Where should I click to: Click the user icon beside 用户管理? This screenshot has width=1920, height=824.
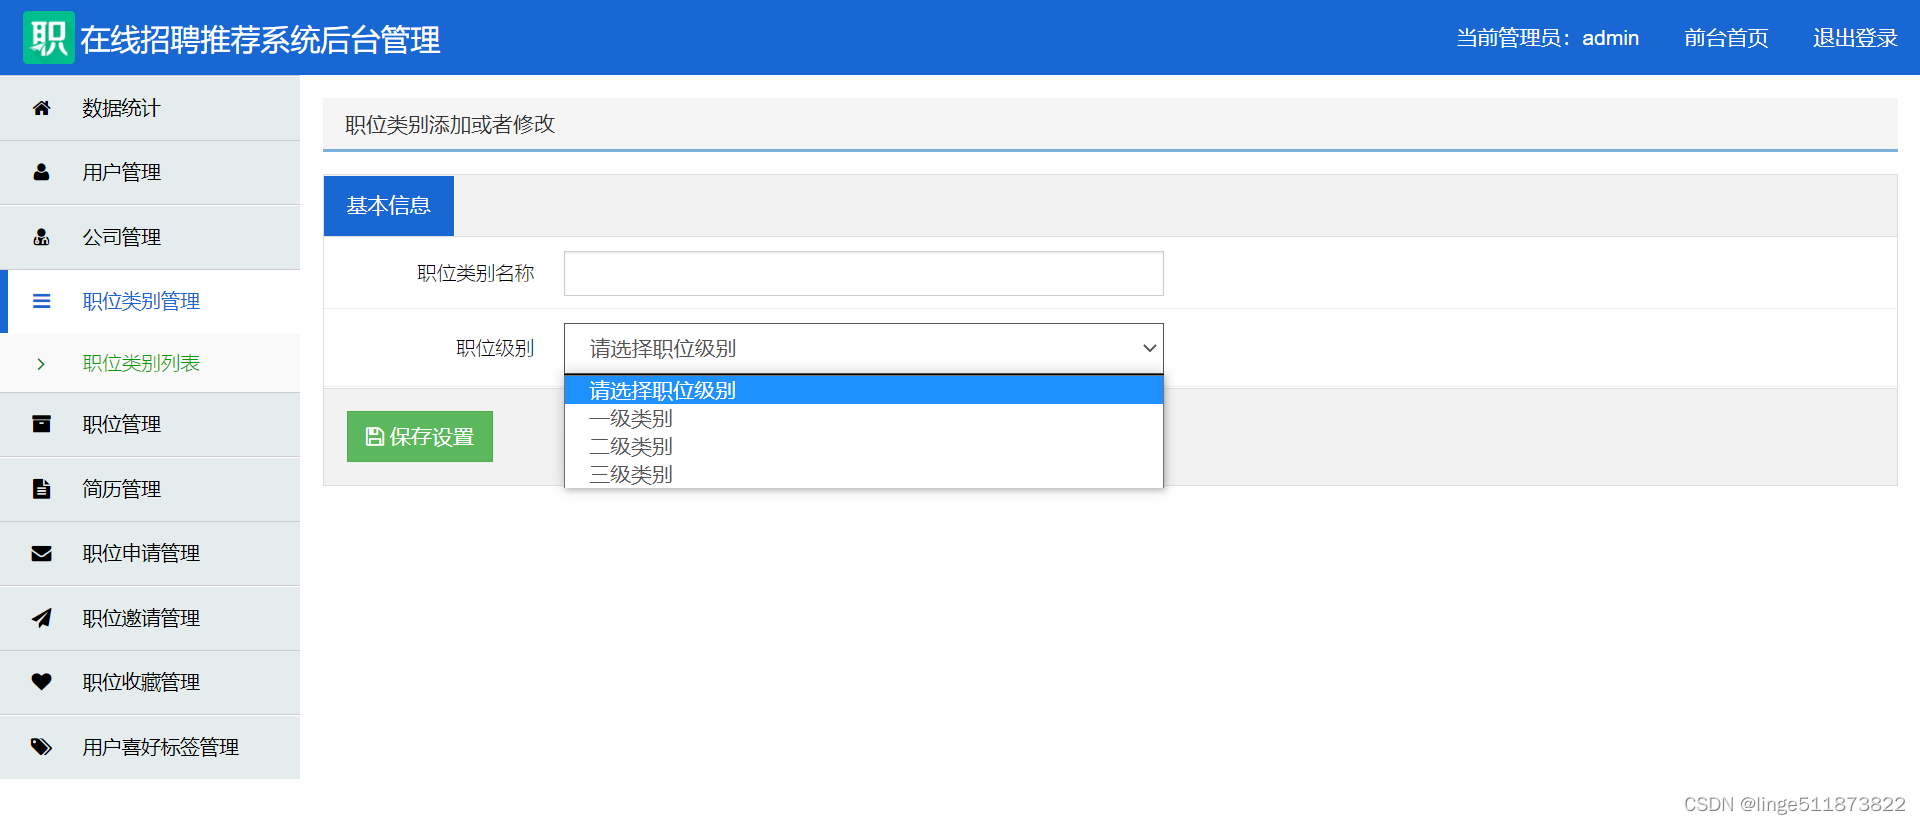[41, 172]
